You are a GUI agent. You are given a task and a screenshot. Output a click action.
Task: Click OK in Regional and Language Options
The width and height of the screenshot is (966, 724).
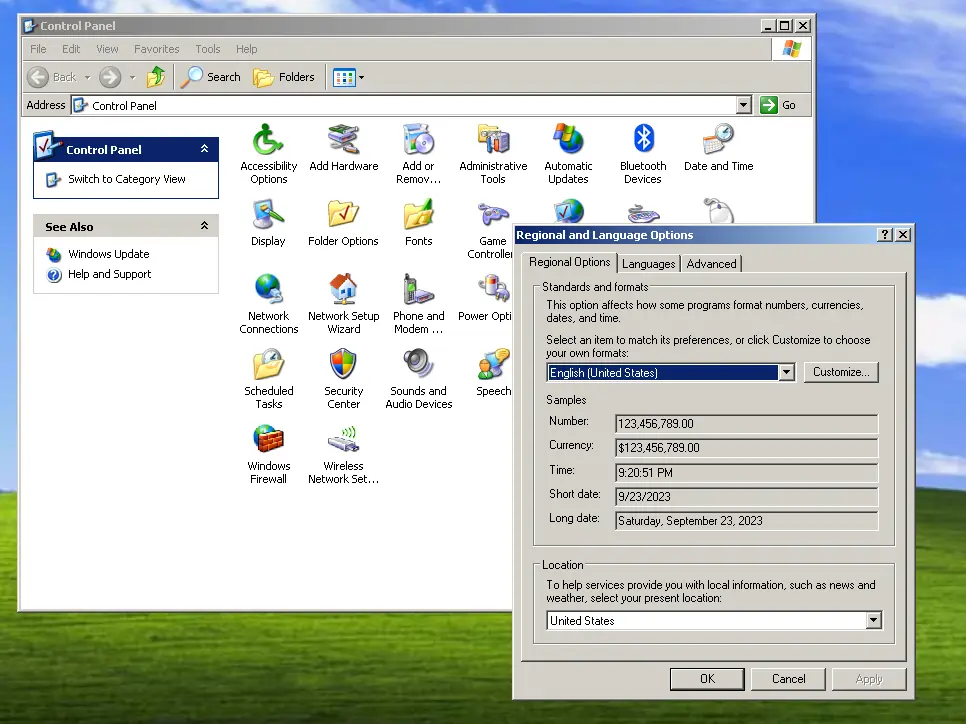pos(707,679)
